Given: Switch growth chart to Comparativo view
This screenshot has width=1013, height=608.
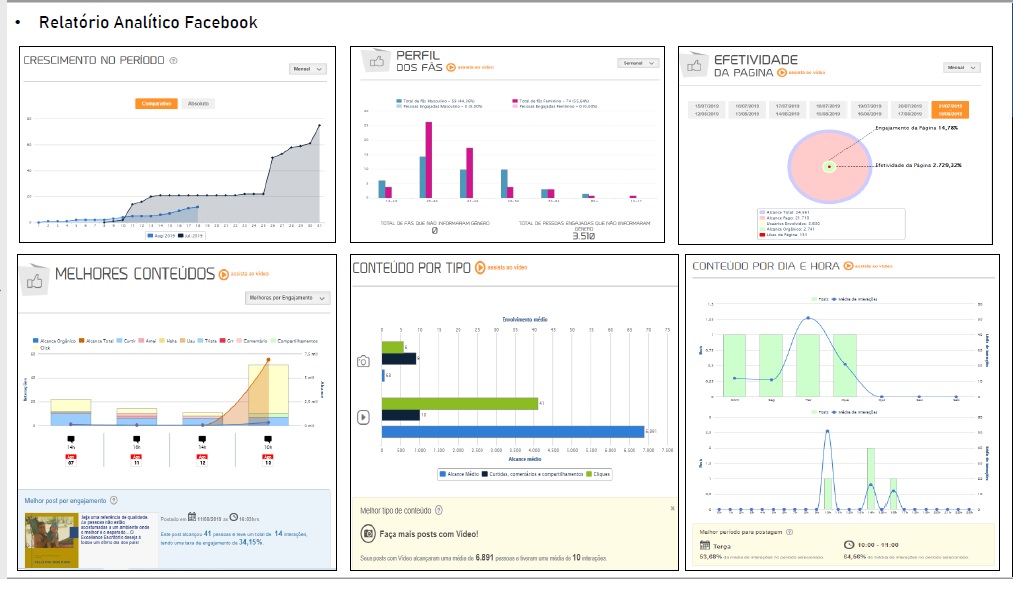Looking at the screenshot, I should click(x=157, y=103).
